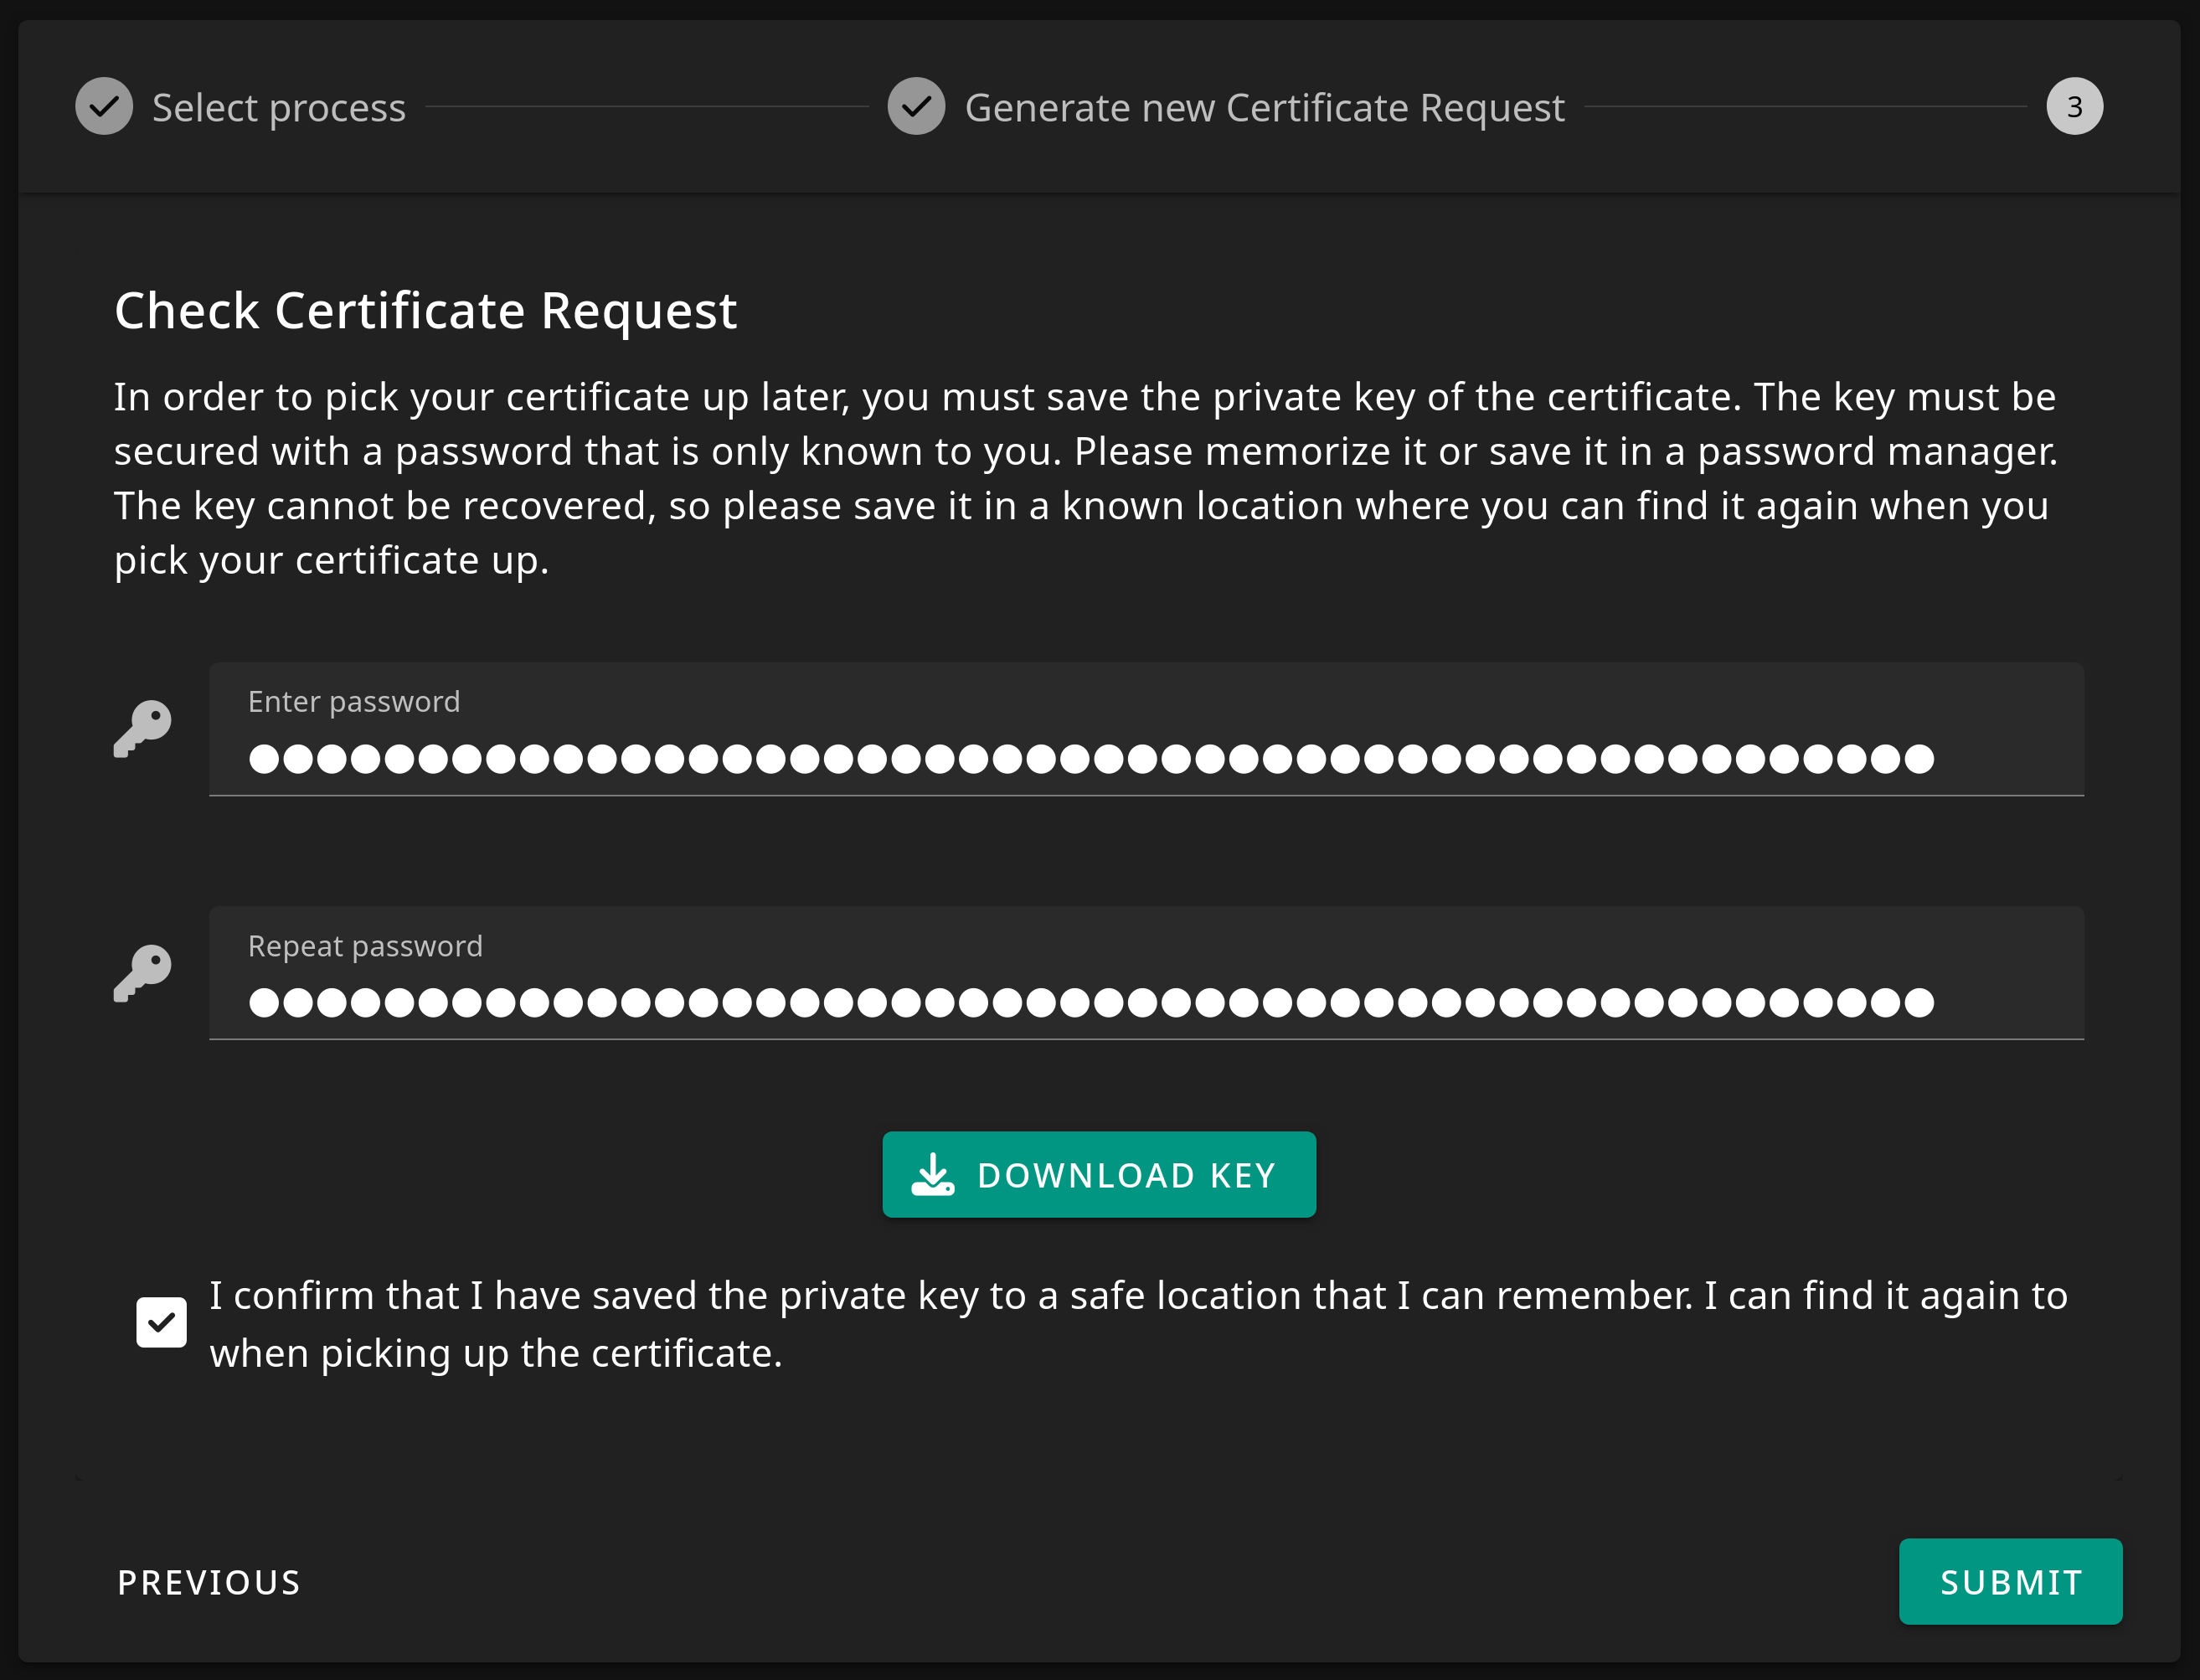Go back with the PREVIOUS button
The image size is (2200, 1680).
tap(209, 1583)
